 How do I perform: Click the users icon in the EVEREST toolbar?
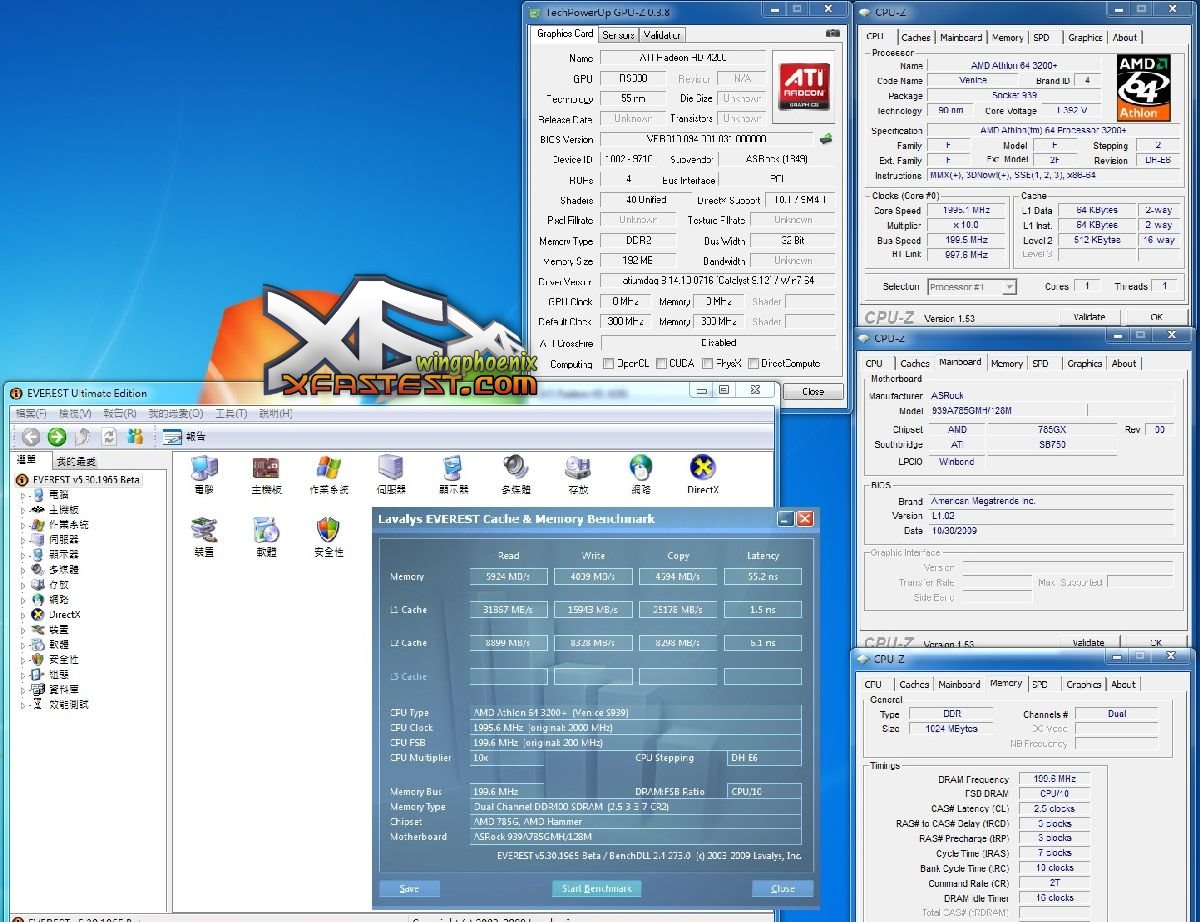135,437
